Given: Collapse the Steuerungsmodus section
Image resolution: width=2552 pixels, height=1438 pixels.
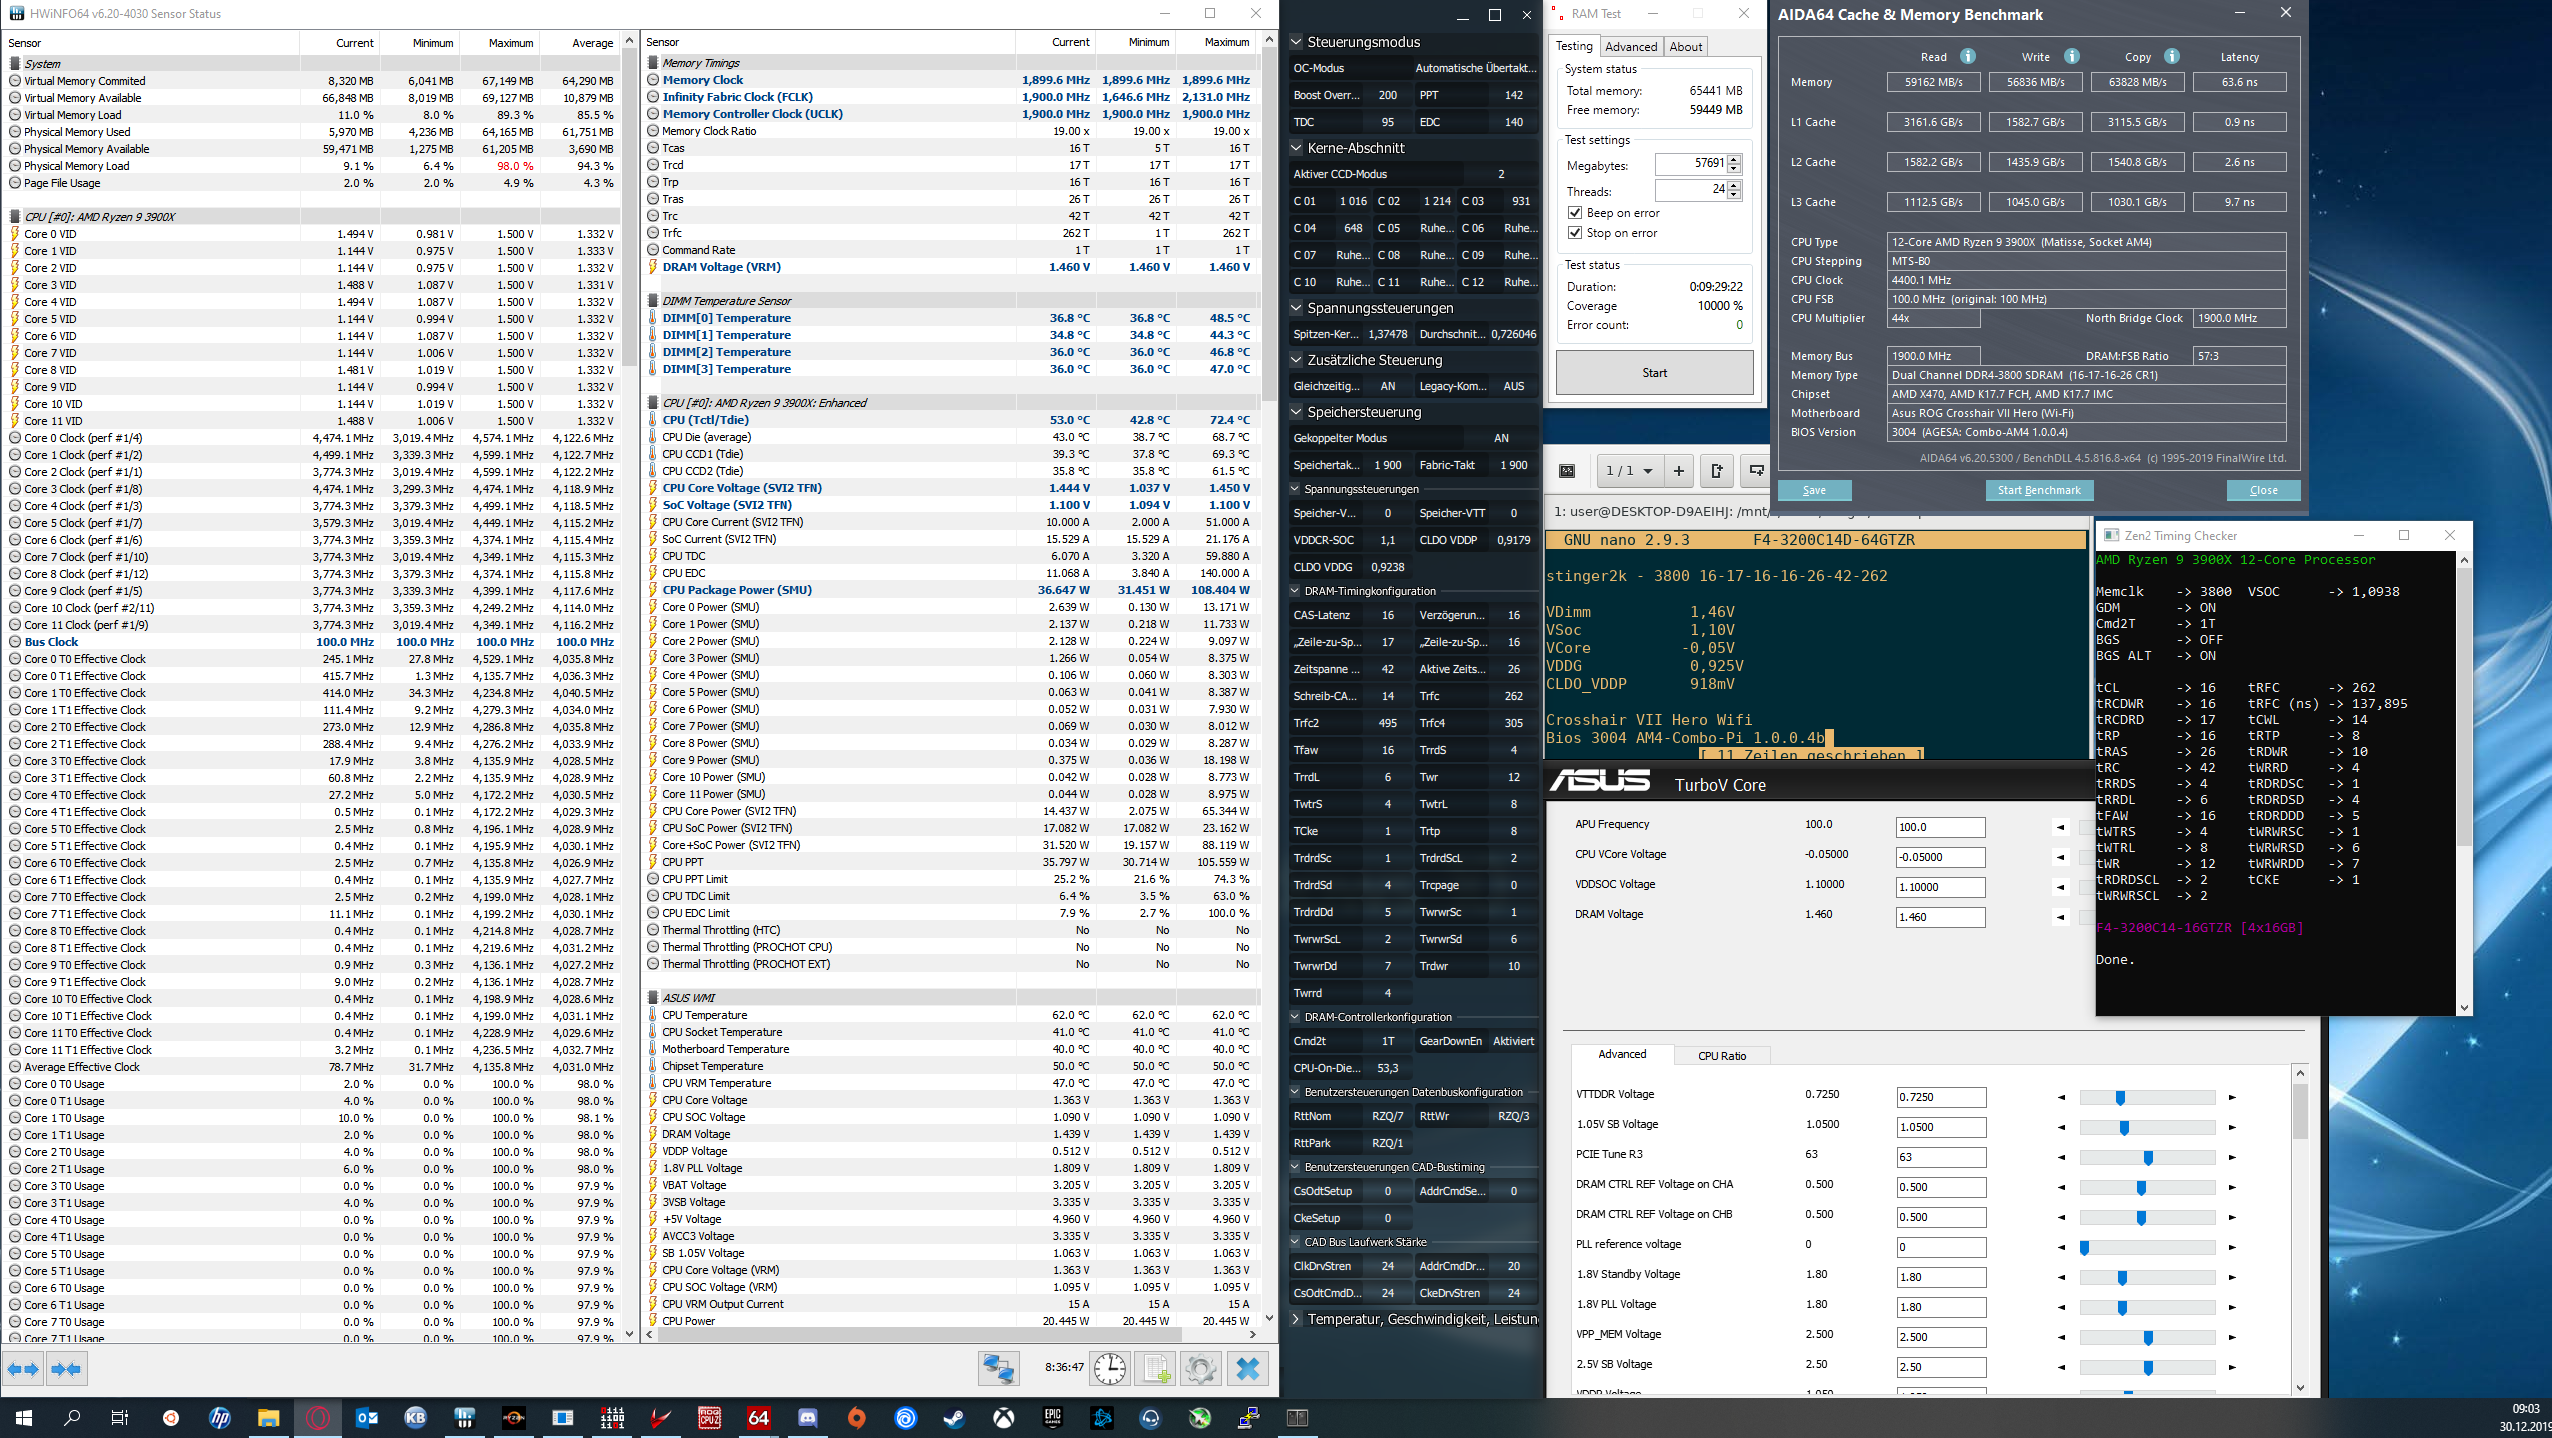Looking at the screenshot, I should [1296, 42].
